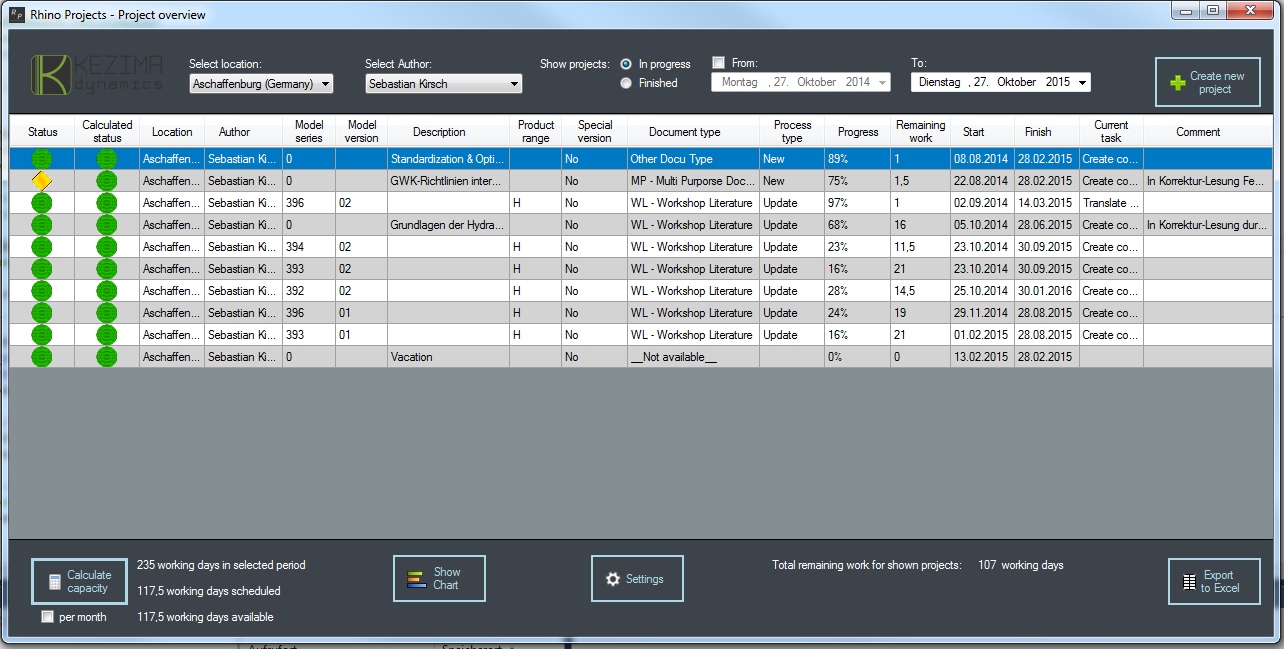Click the gear icon on Settings button
Viewport: 1284px width, 649px height.
tap(613, 579)
